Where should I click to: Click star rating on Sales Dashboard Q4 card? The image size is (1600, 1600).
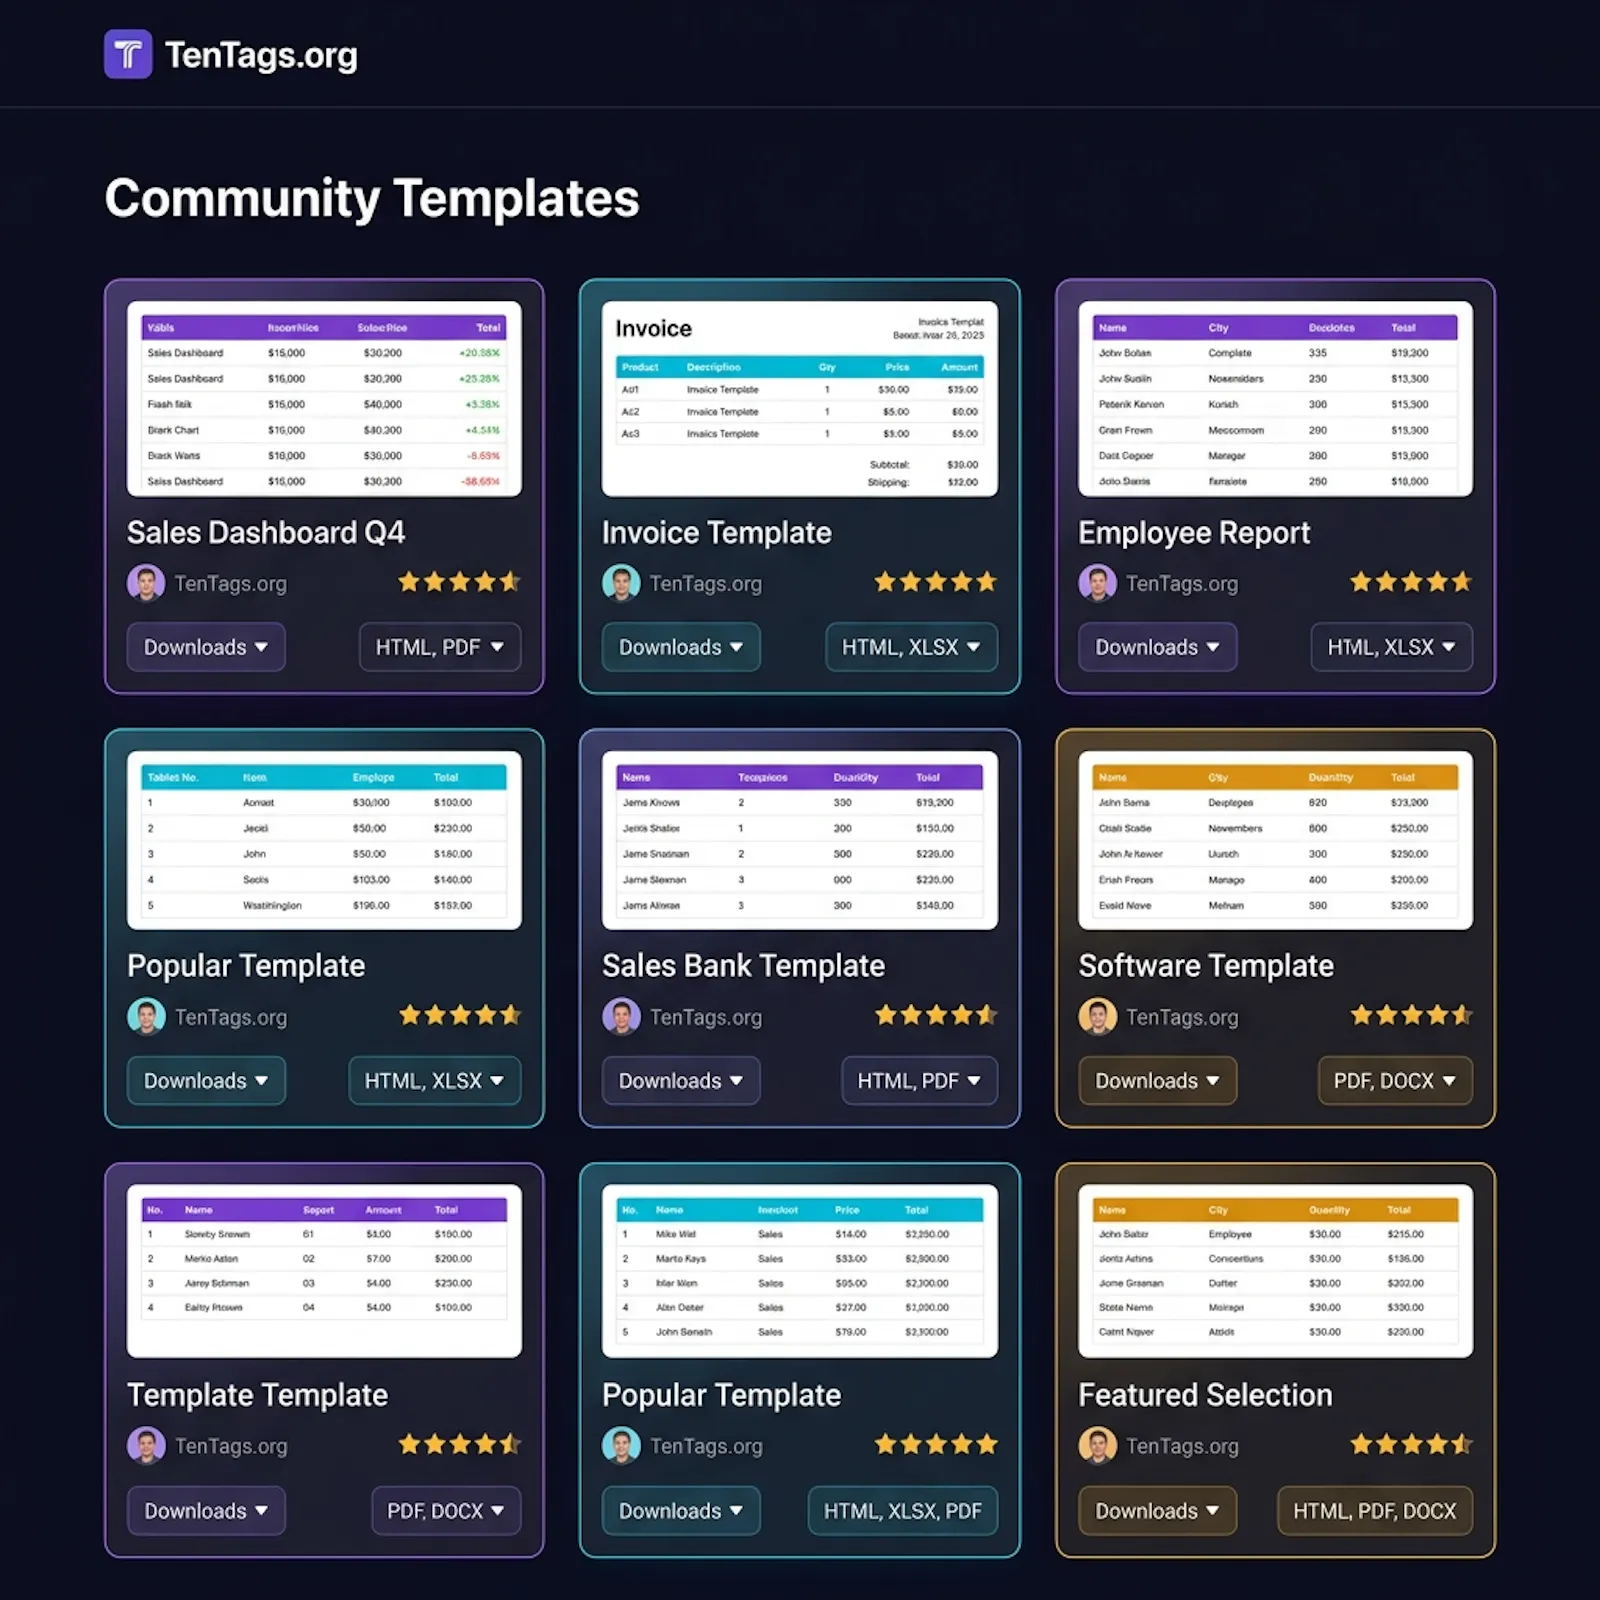[x=459, y=582]
